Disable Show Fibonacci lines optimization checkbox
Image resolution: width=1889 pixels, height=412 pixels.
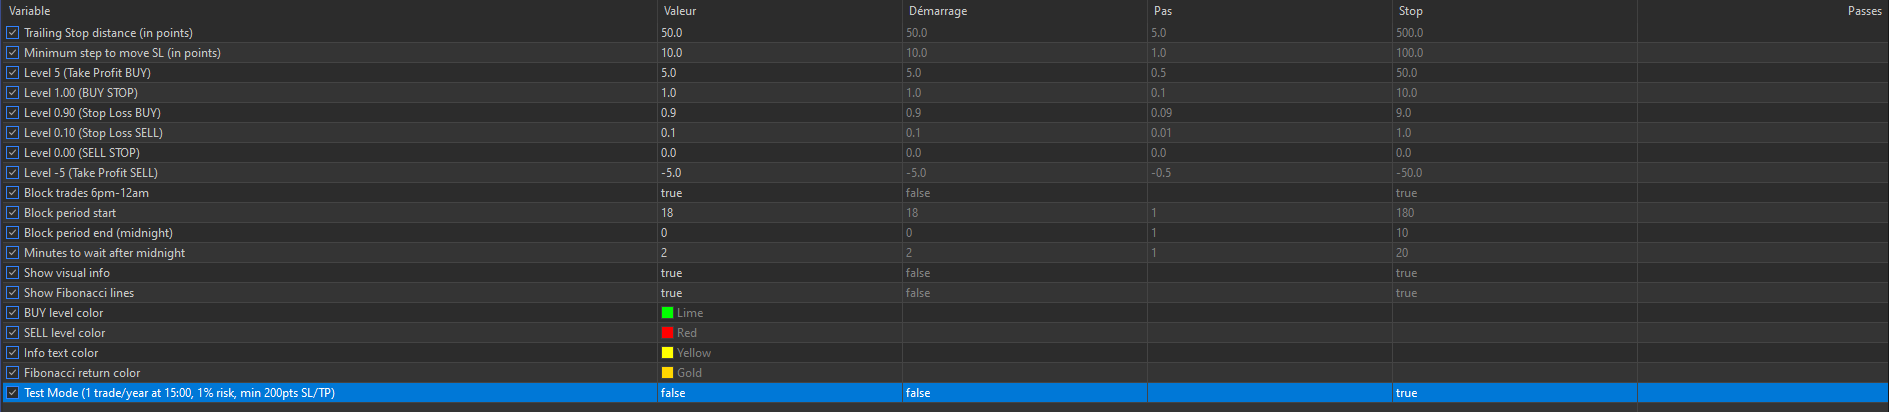[12, 293]
